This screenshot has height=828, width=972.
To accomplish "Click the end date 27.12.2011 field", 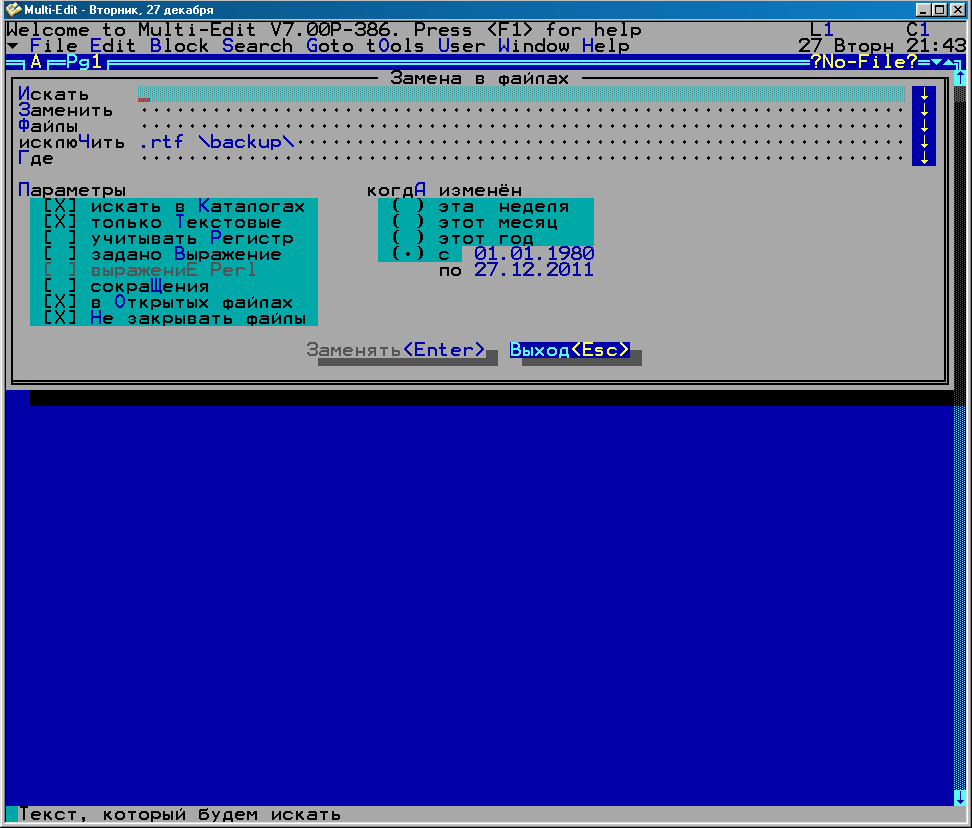I will [x=534, y=270].
